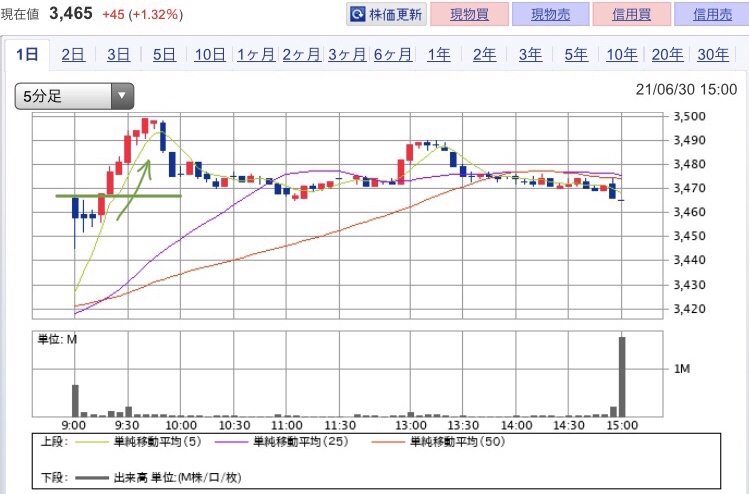This screenshot has width=749, height=494.
Task: Open 現物買 spot buy order
Action: pos(469,14)
